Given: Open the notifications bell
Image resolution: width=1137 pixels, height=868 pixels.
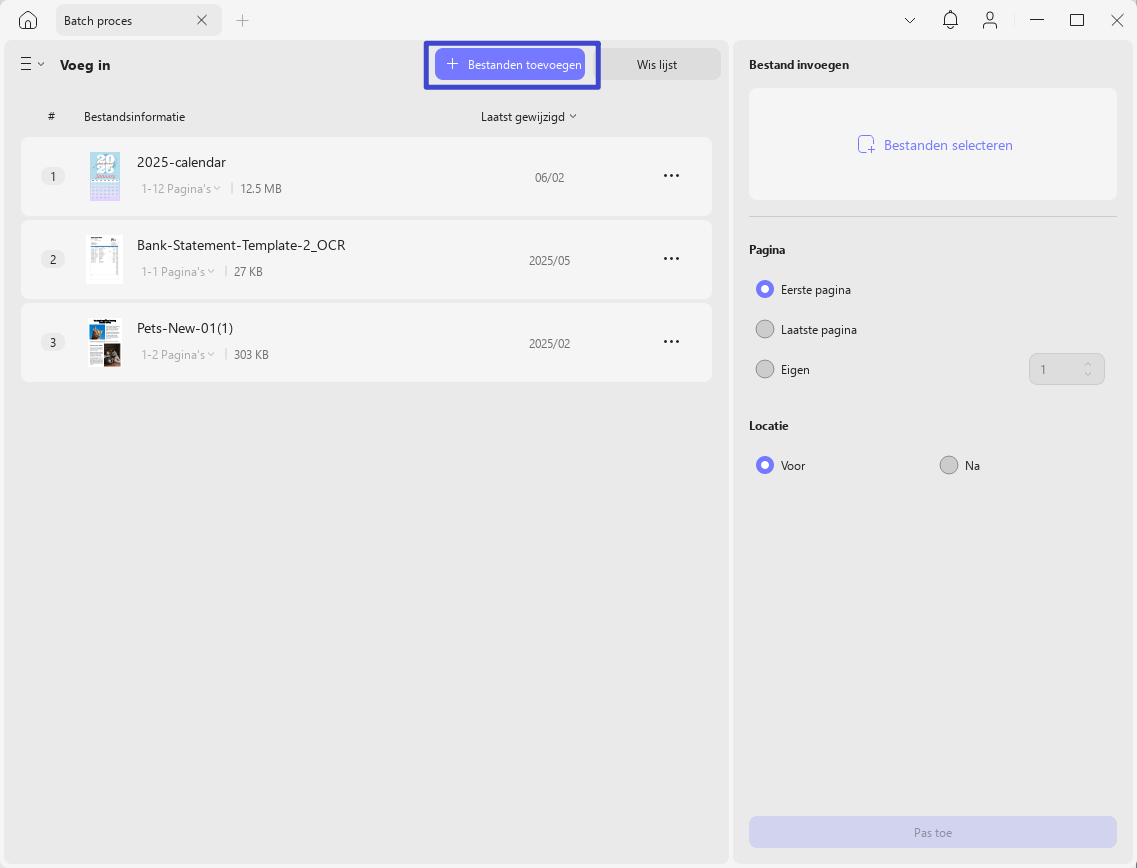Looking at the screenshot, I should (950, 20).
